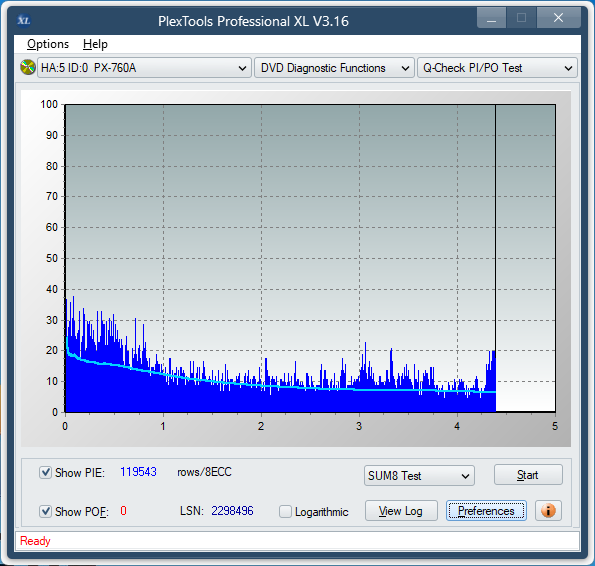Image resolution: width=595 pixels, height=566 pixels.
Task: Expand the Q-Check PI/PO Test dropdown
Action: click(x=497, y=68)
